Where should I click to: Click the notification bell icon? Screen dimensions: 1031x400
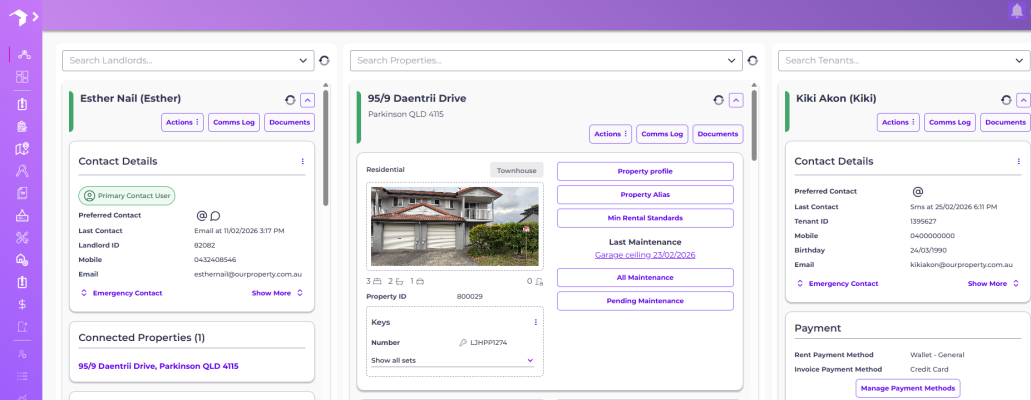tap(1016, 11)
